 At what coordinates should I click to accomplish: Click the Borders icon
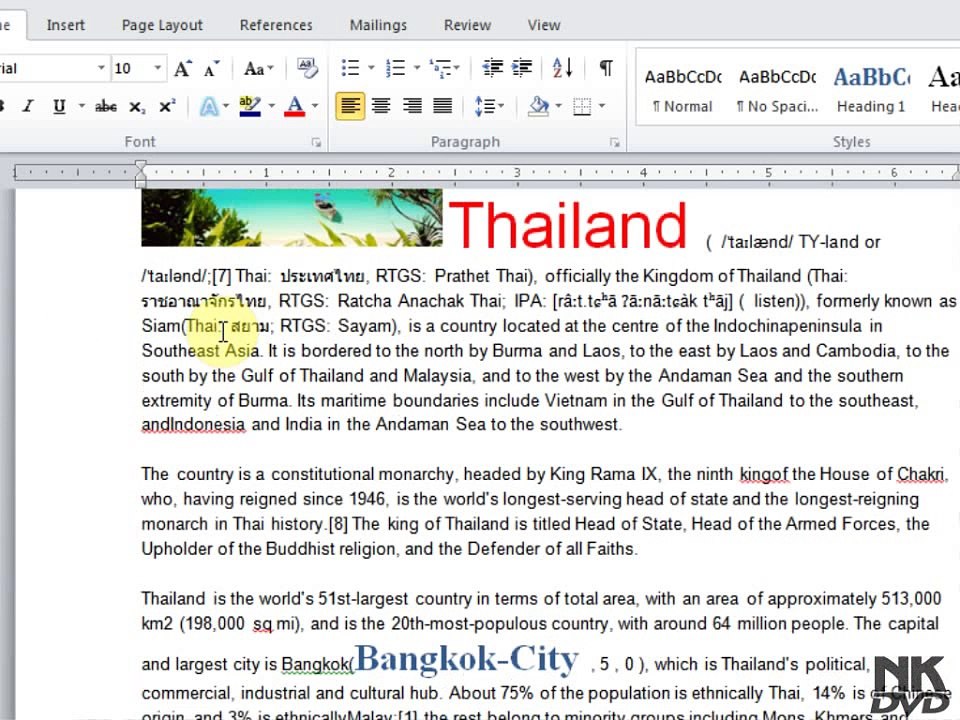pyautogui.click(x=582, y=107)
